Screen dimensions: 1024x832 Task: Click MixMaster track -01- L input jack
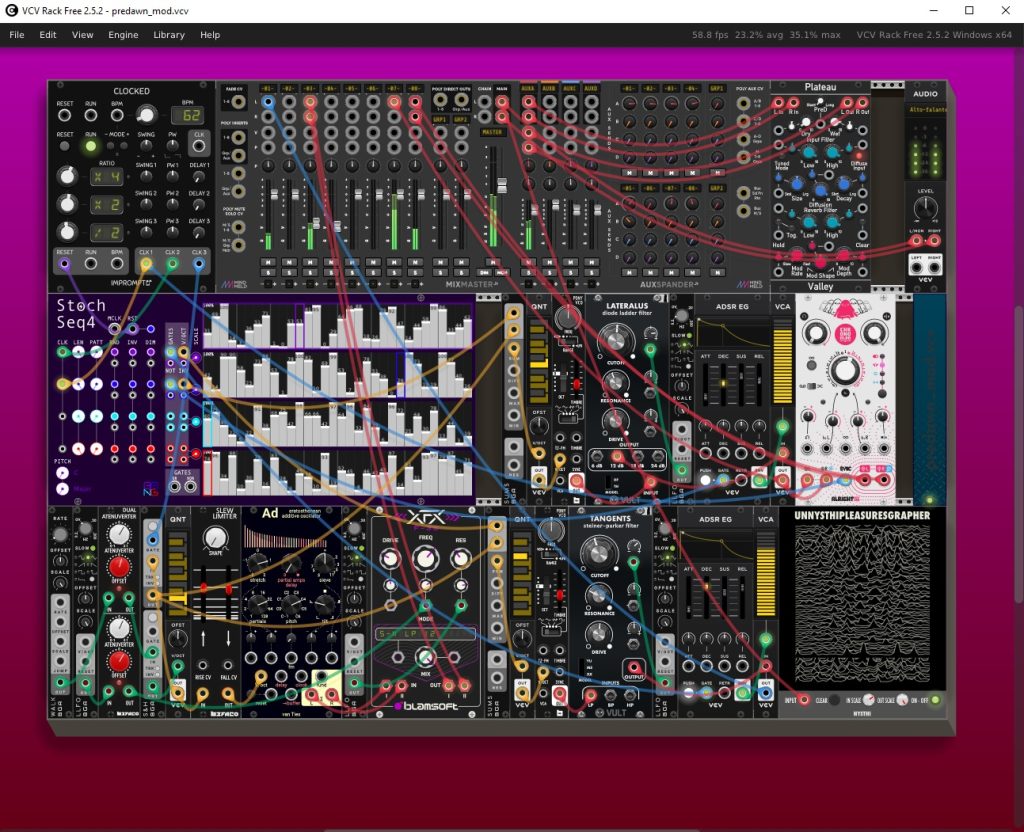click(x=268, y=102)
